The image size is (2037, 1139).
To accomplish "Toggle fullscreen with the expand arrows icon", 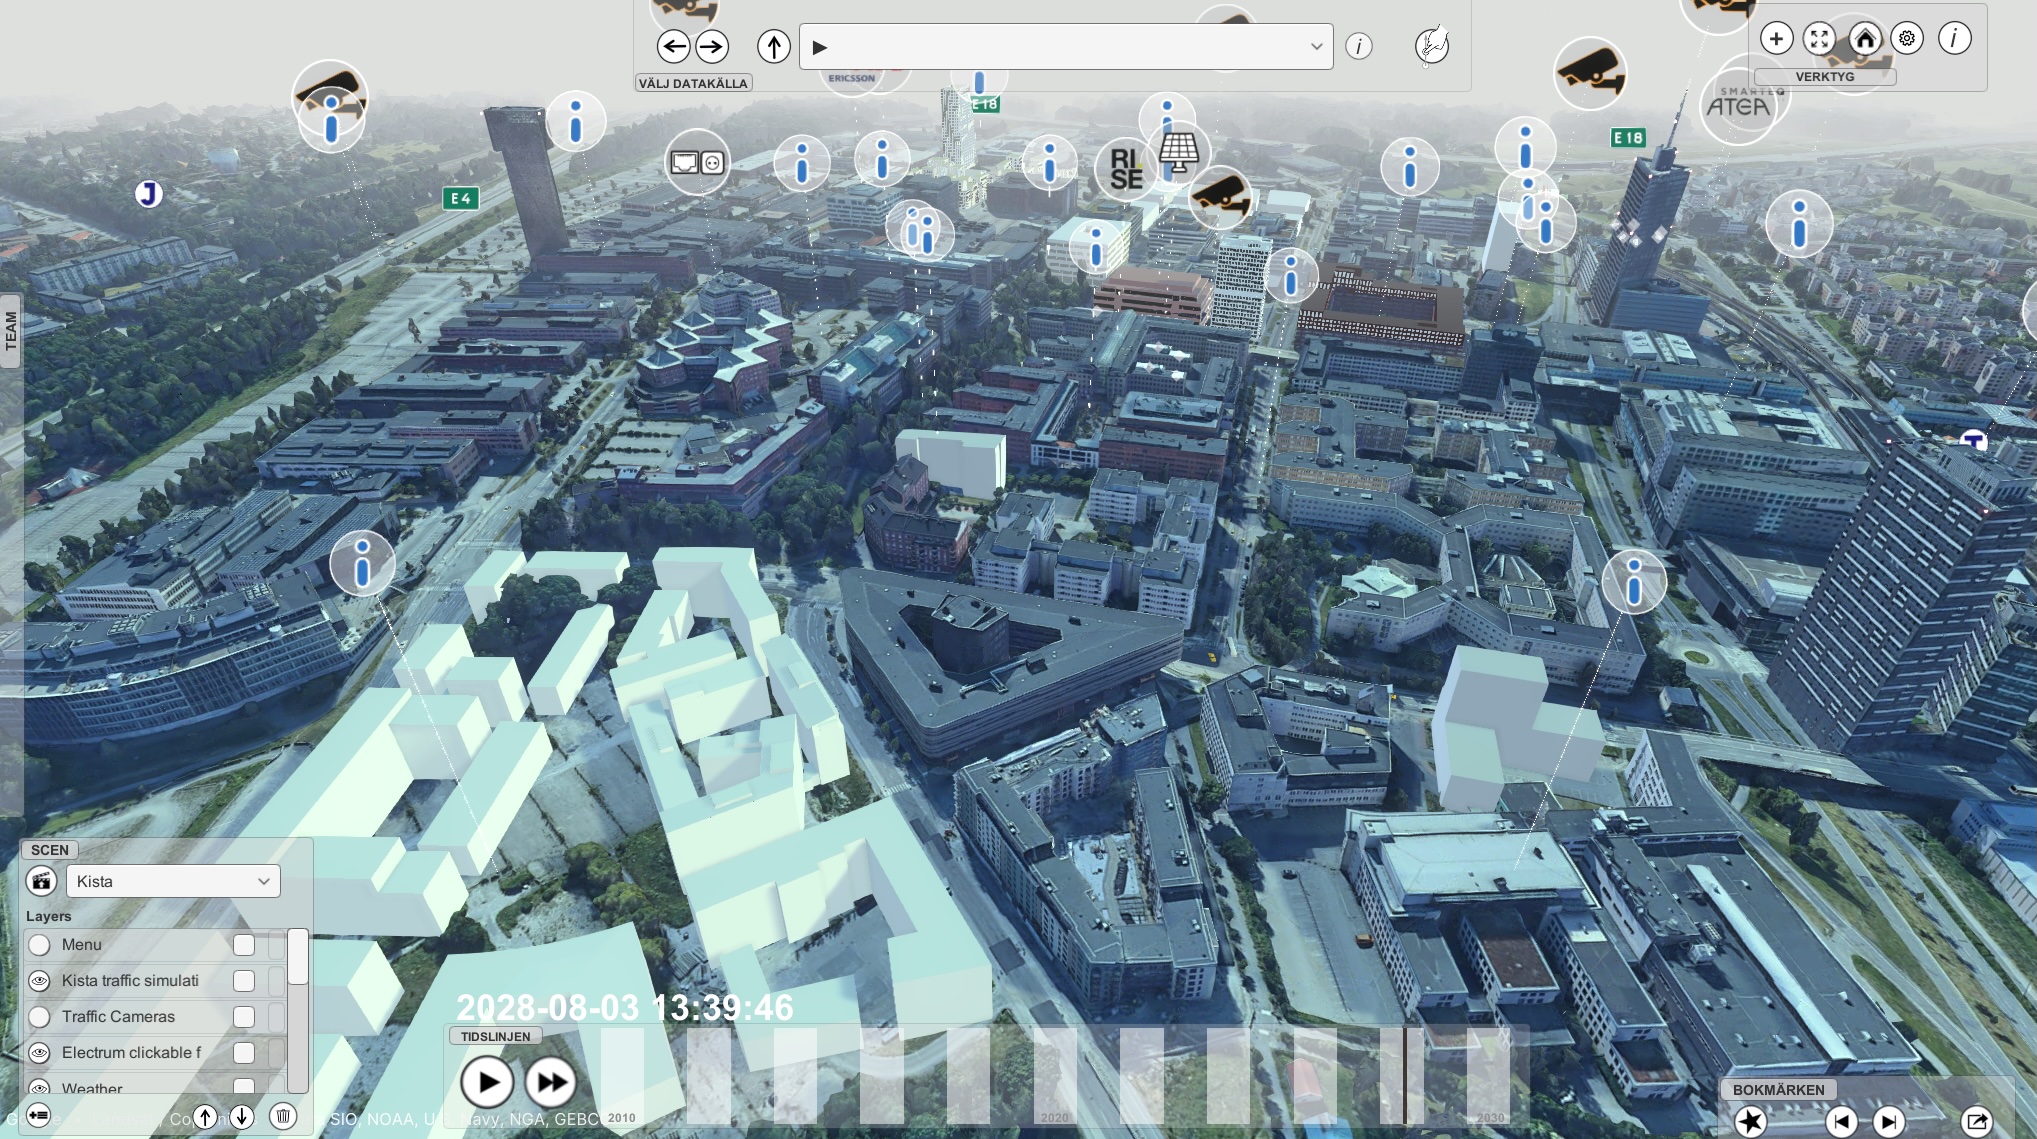I will [1819, 39].
